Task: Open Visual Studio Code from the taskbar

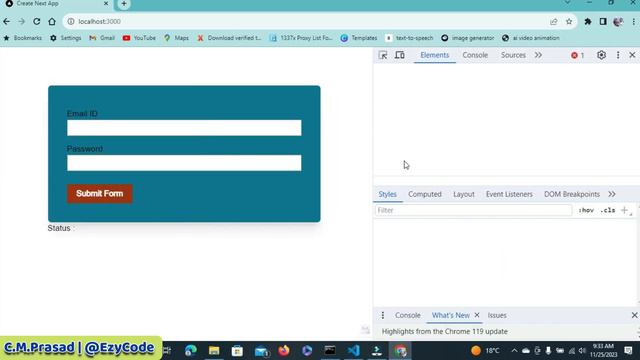Action: coord(353,351)
